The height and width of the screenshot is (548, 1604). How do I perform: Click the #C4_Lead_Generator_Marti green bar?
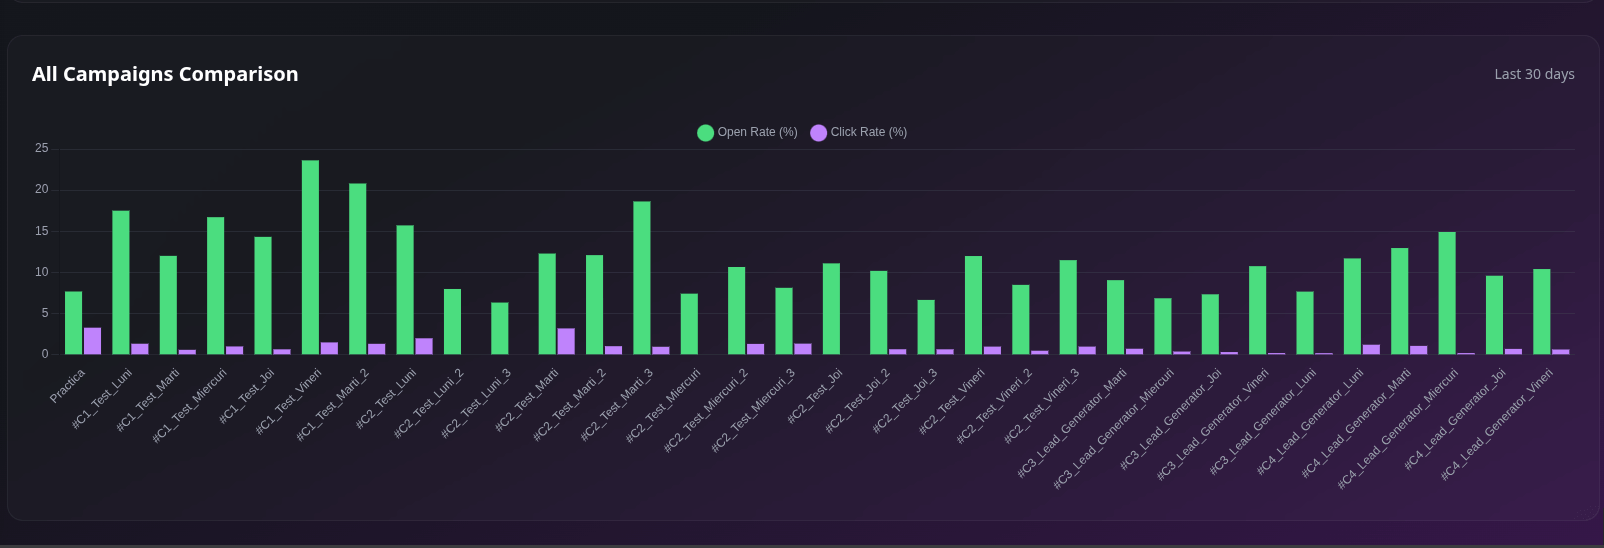[x=1399, y=301]
